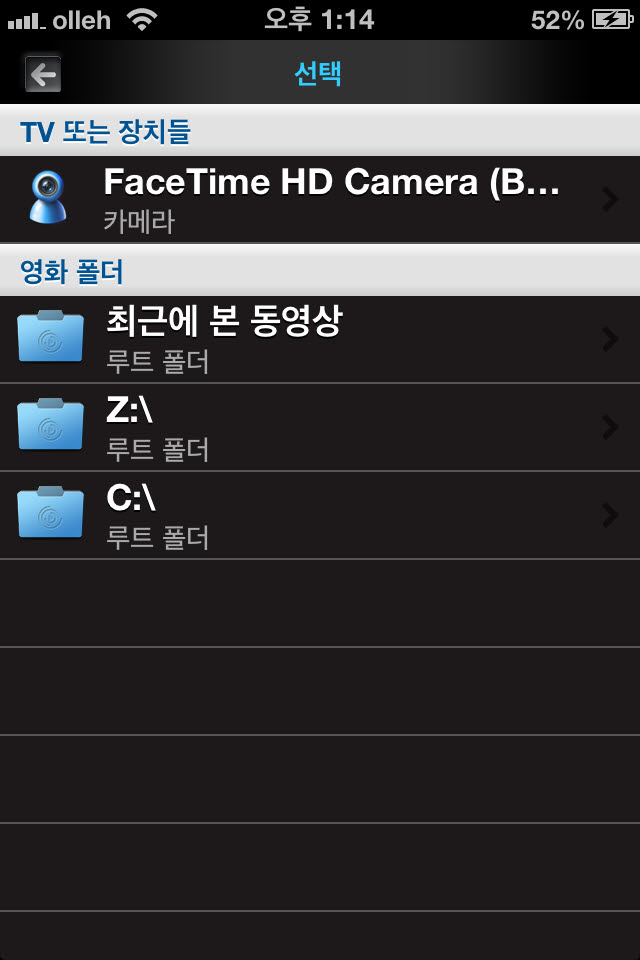Select the FaceTime HD Camera list entry
Screen dimensions: 640x960
tap(320, 200)
